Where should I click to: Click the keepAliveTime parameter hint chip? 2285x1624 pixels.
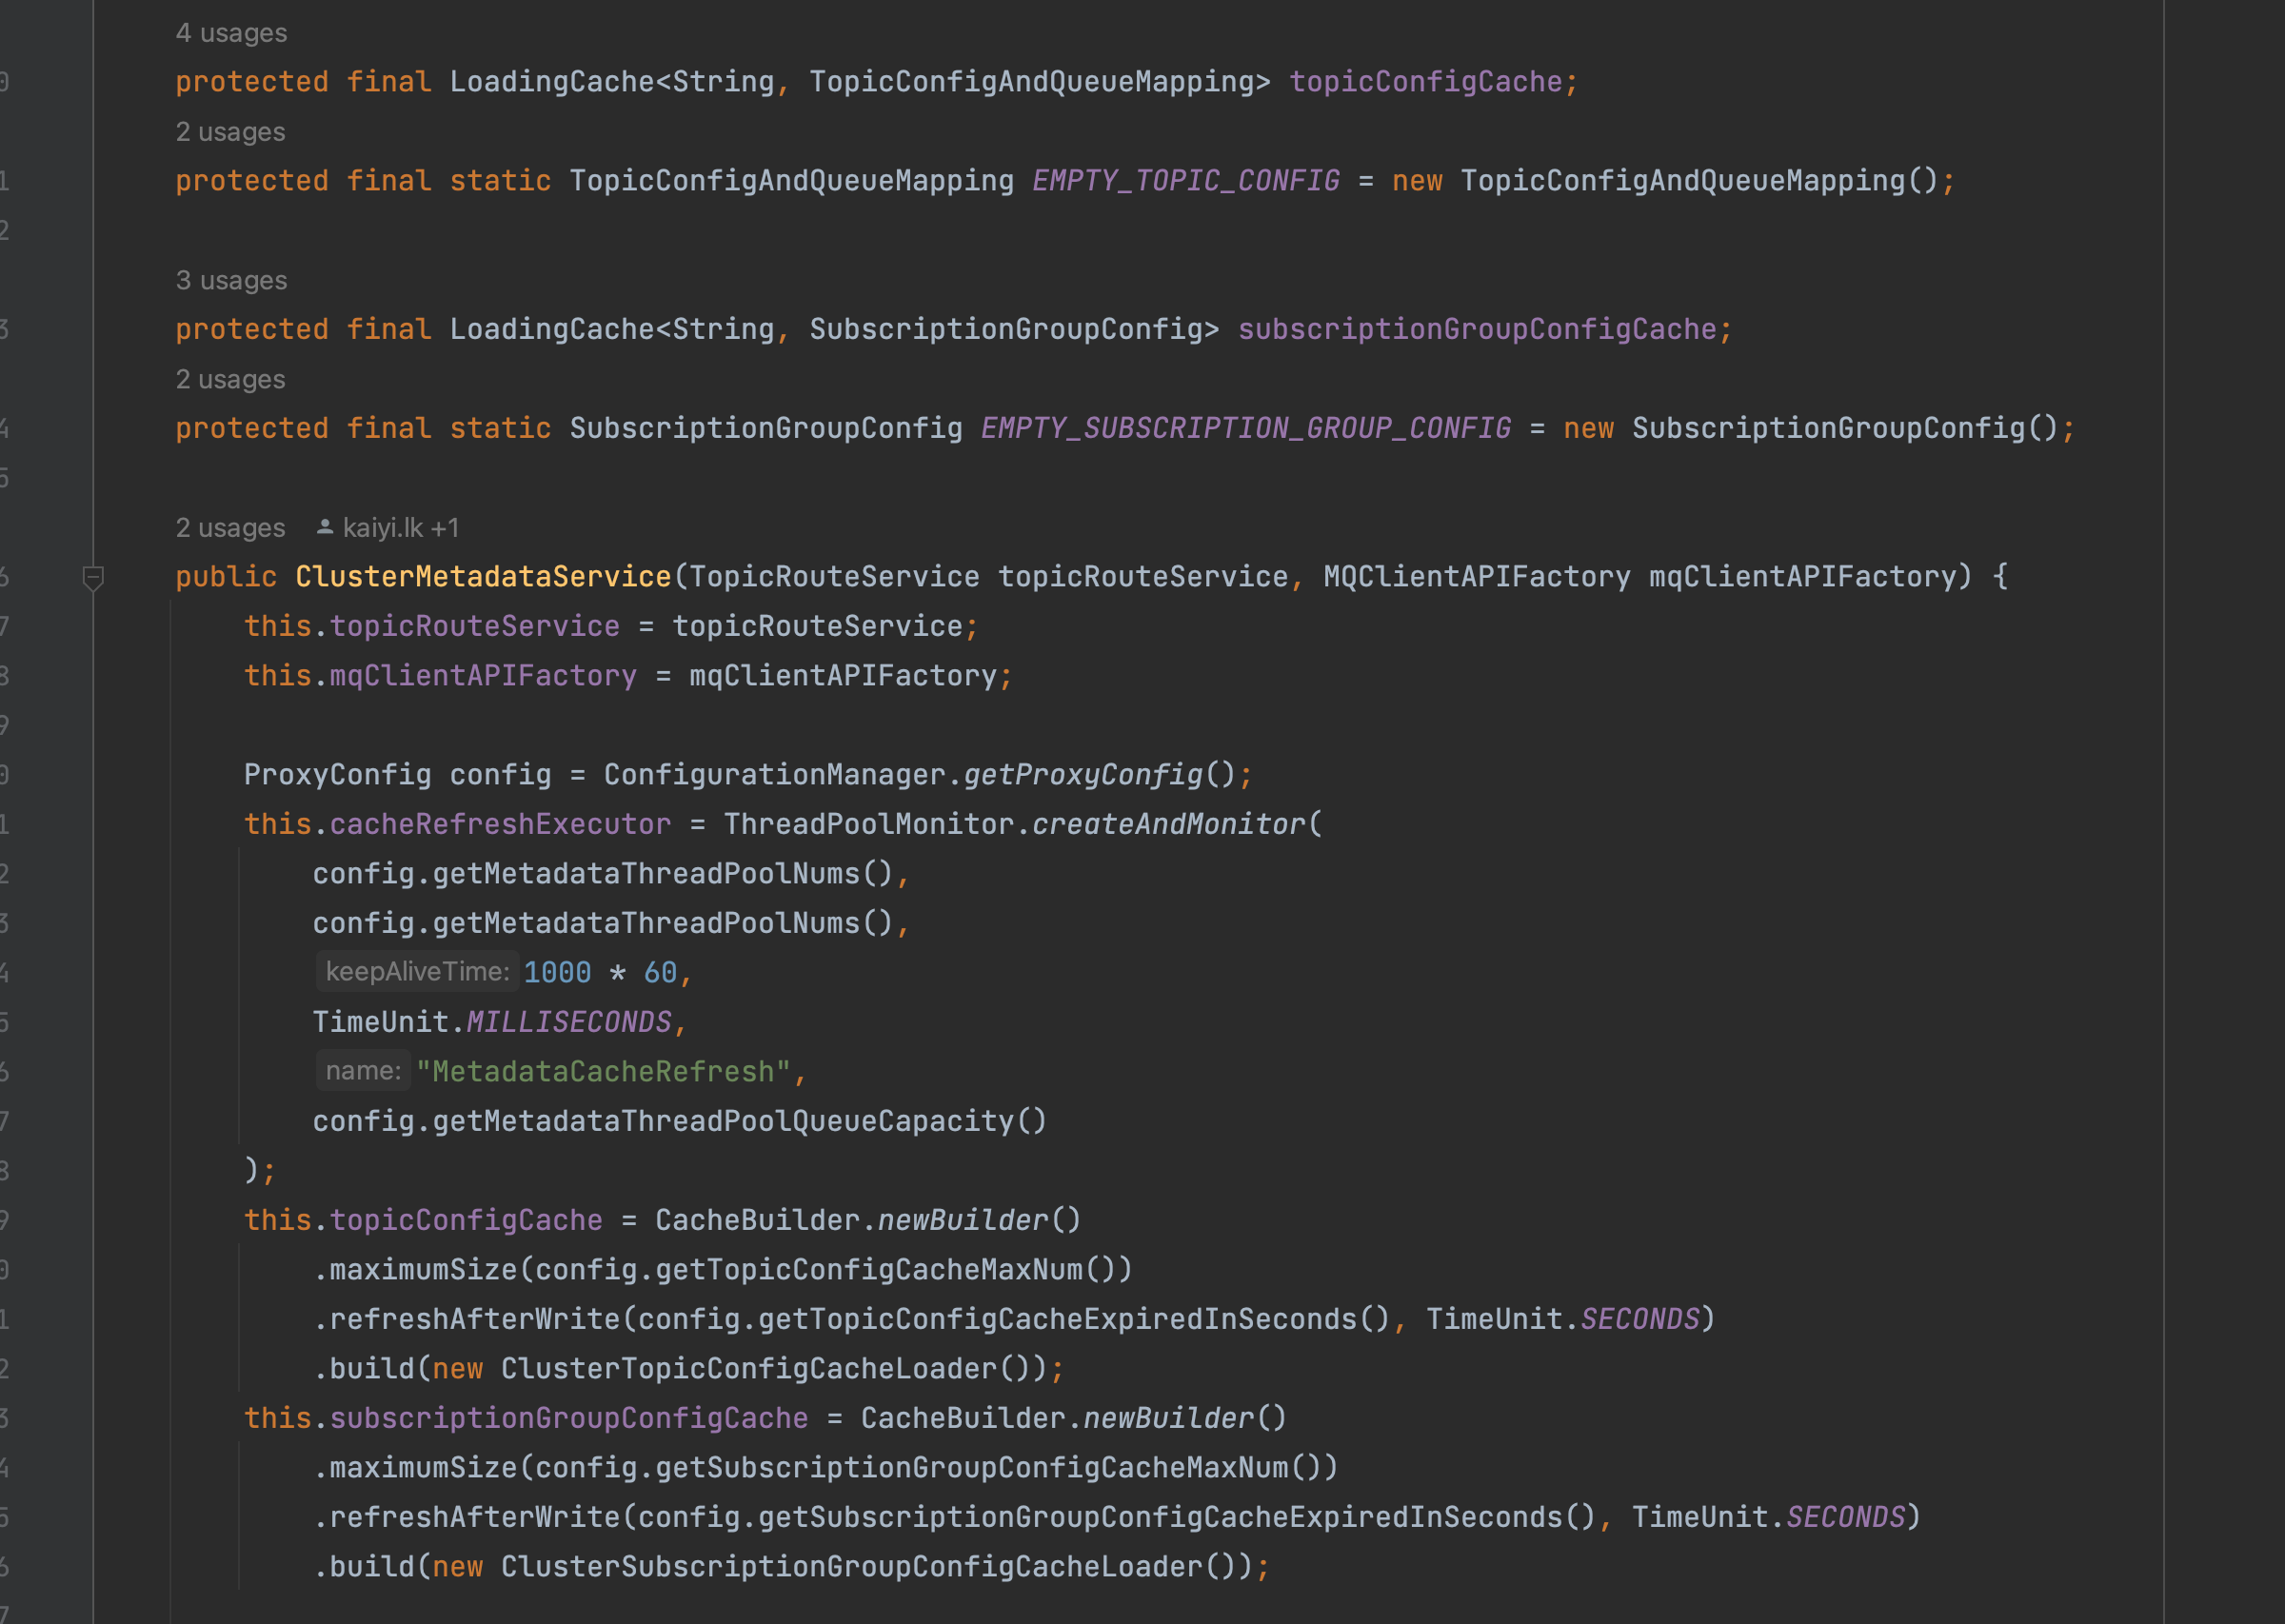click(417, 970)
